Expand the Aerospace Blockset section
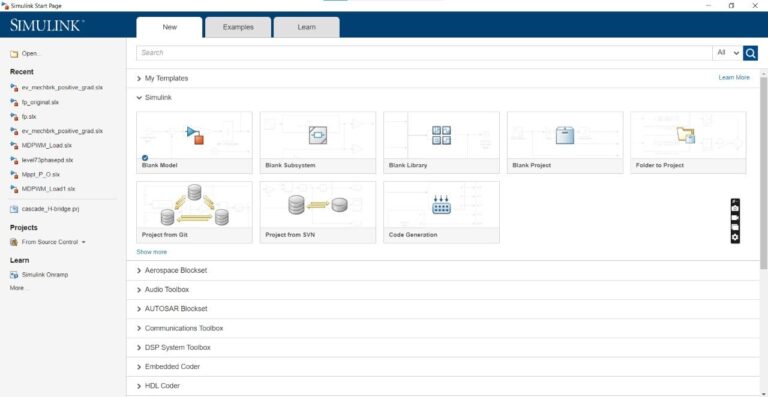This screenshot has width=768, height=397. (x=172, y=270)
